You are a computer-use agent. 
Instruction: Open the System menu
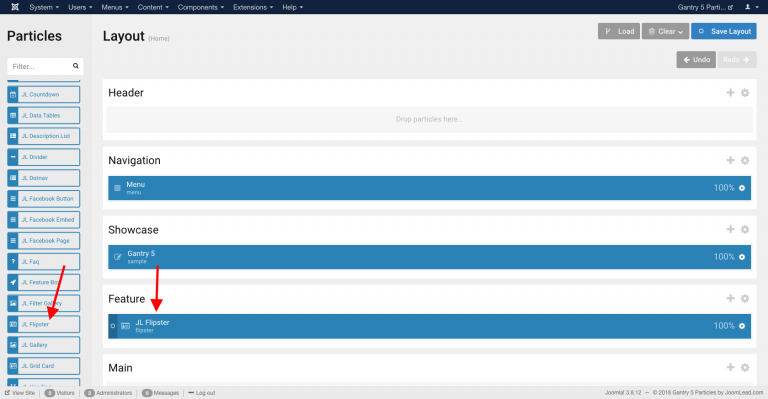coord(44,7)
